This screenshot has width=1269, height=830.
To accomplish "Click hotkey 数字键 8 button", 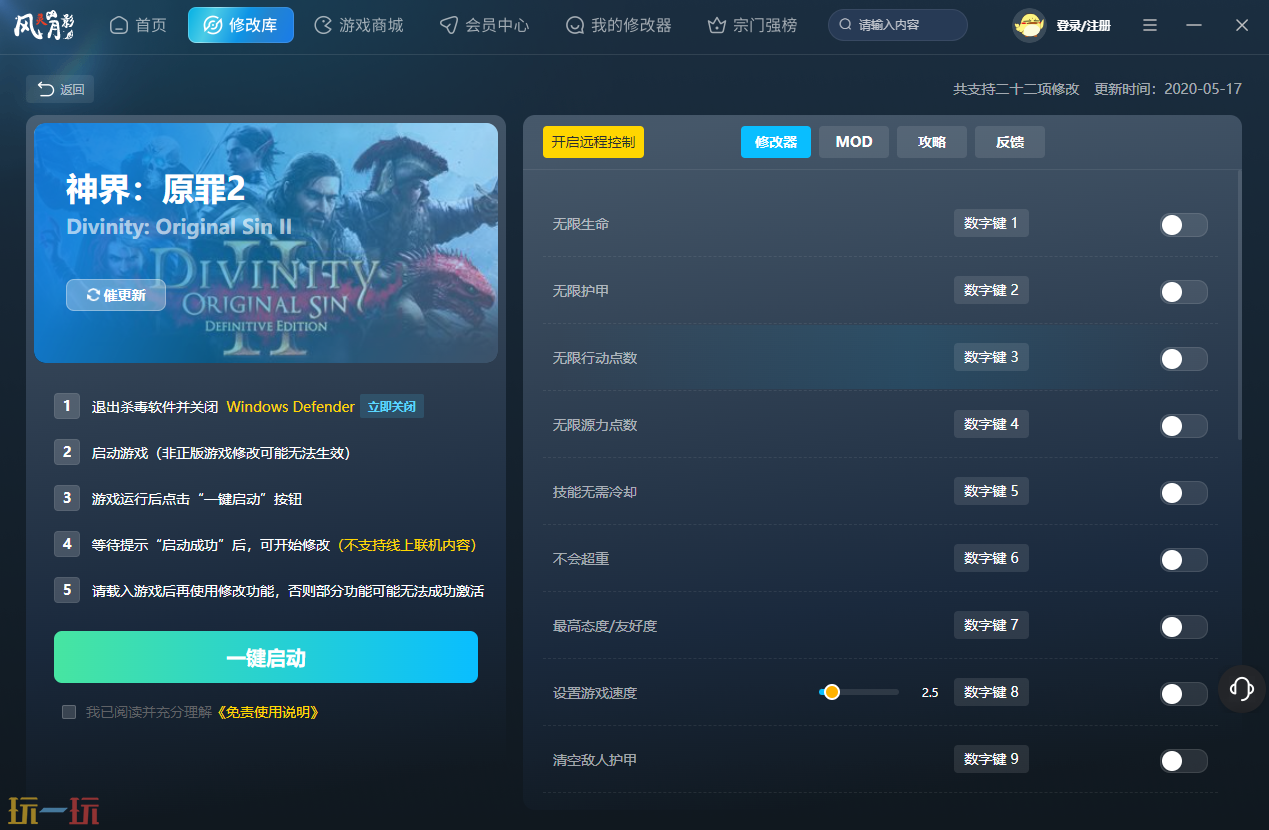I will (991, 692).
